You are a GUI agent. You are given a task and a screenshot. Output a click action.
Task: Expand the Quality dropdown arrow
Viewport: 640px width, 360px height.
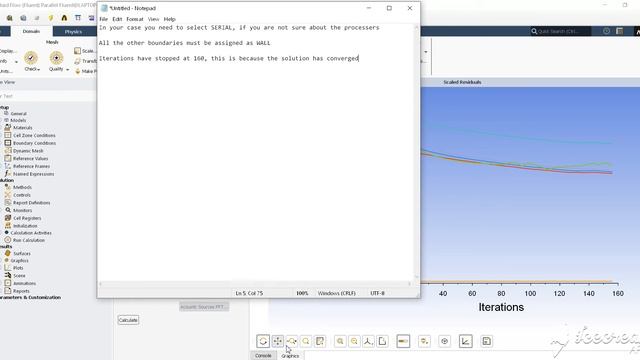click(67, 70)
